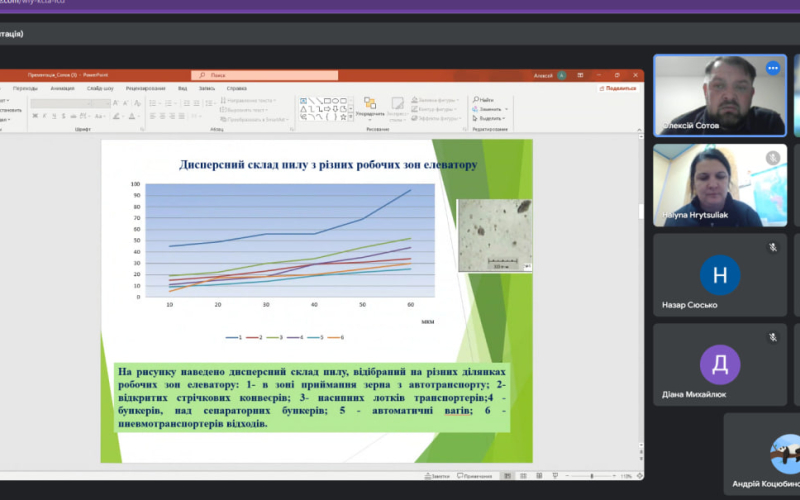The height and width of the screenshot is (500, 800).
Task: Start slide show from status bar
Action: point(555,476)
